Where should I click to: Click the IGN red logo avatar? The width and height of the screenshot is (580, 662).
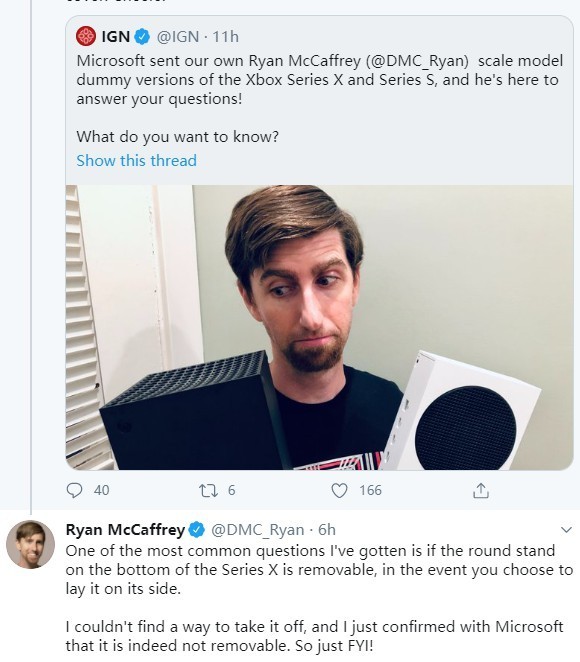pos(86,36)
